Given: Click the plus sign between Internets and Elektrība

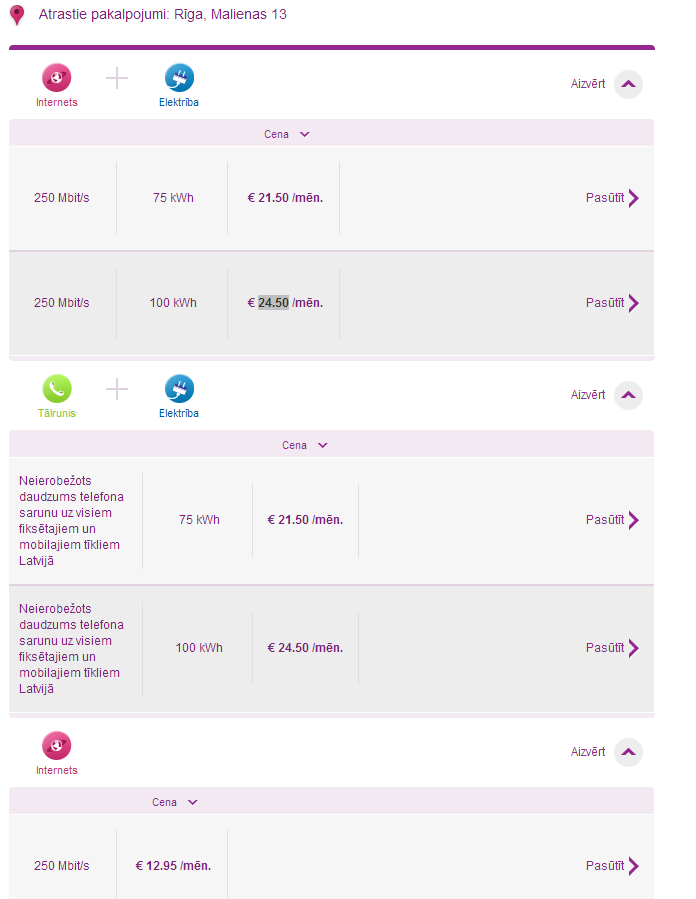Looking at the screenshot, I should click(x=117, y=78).
